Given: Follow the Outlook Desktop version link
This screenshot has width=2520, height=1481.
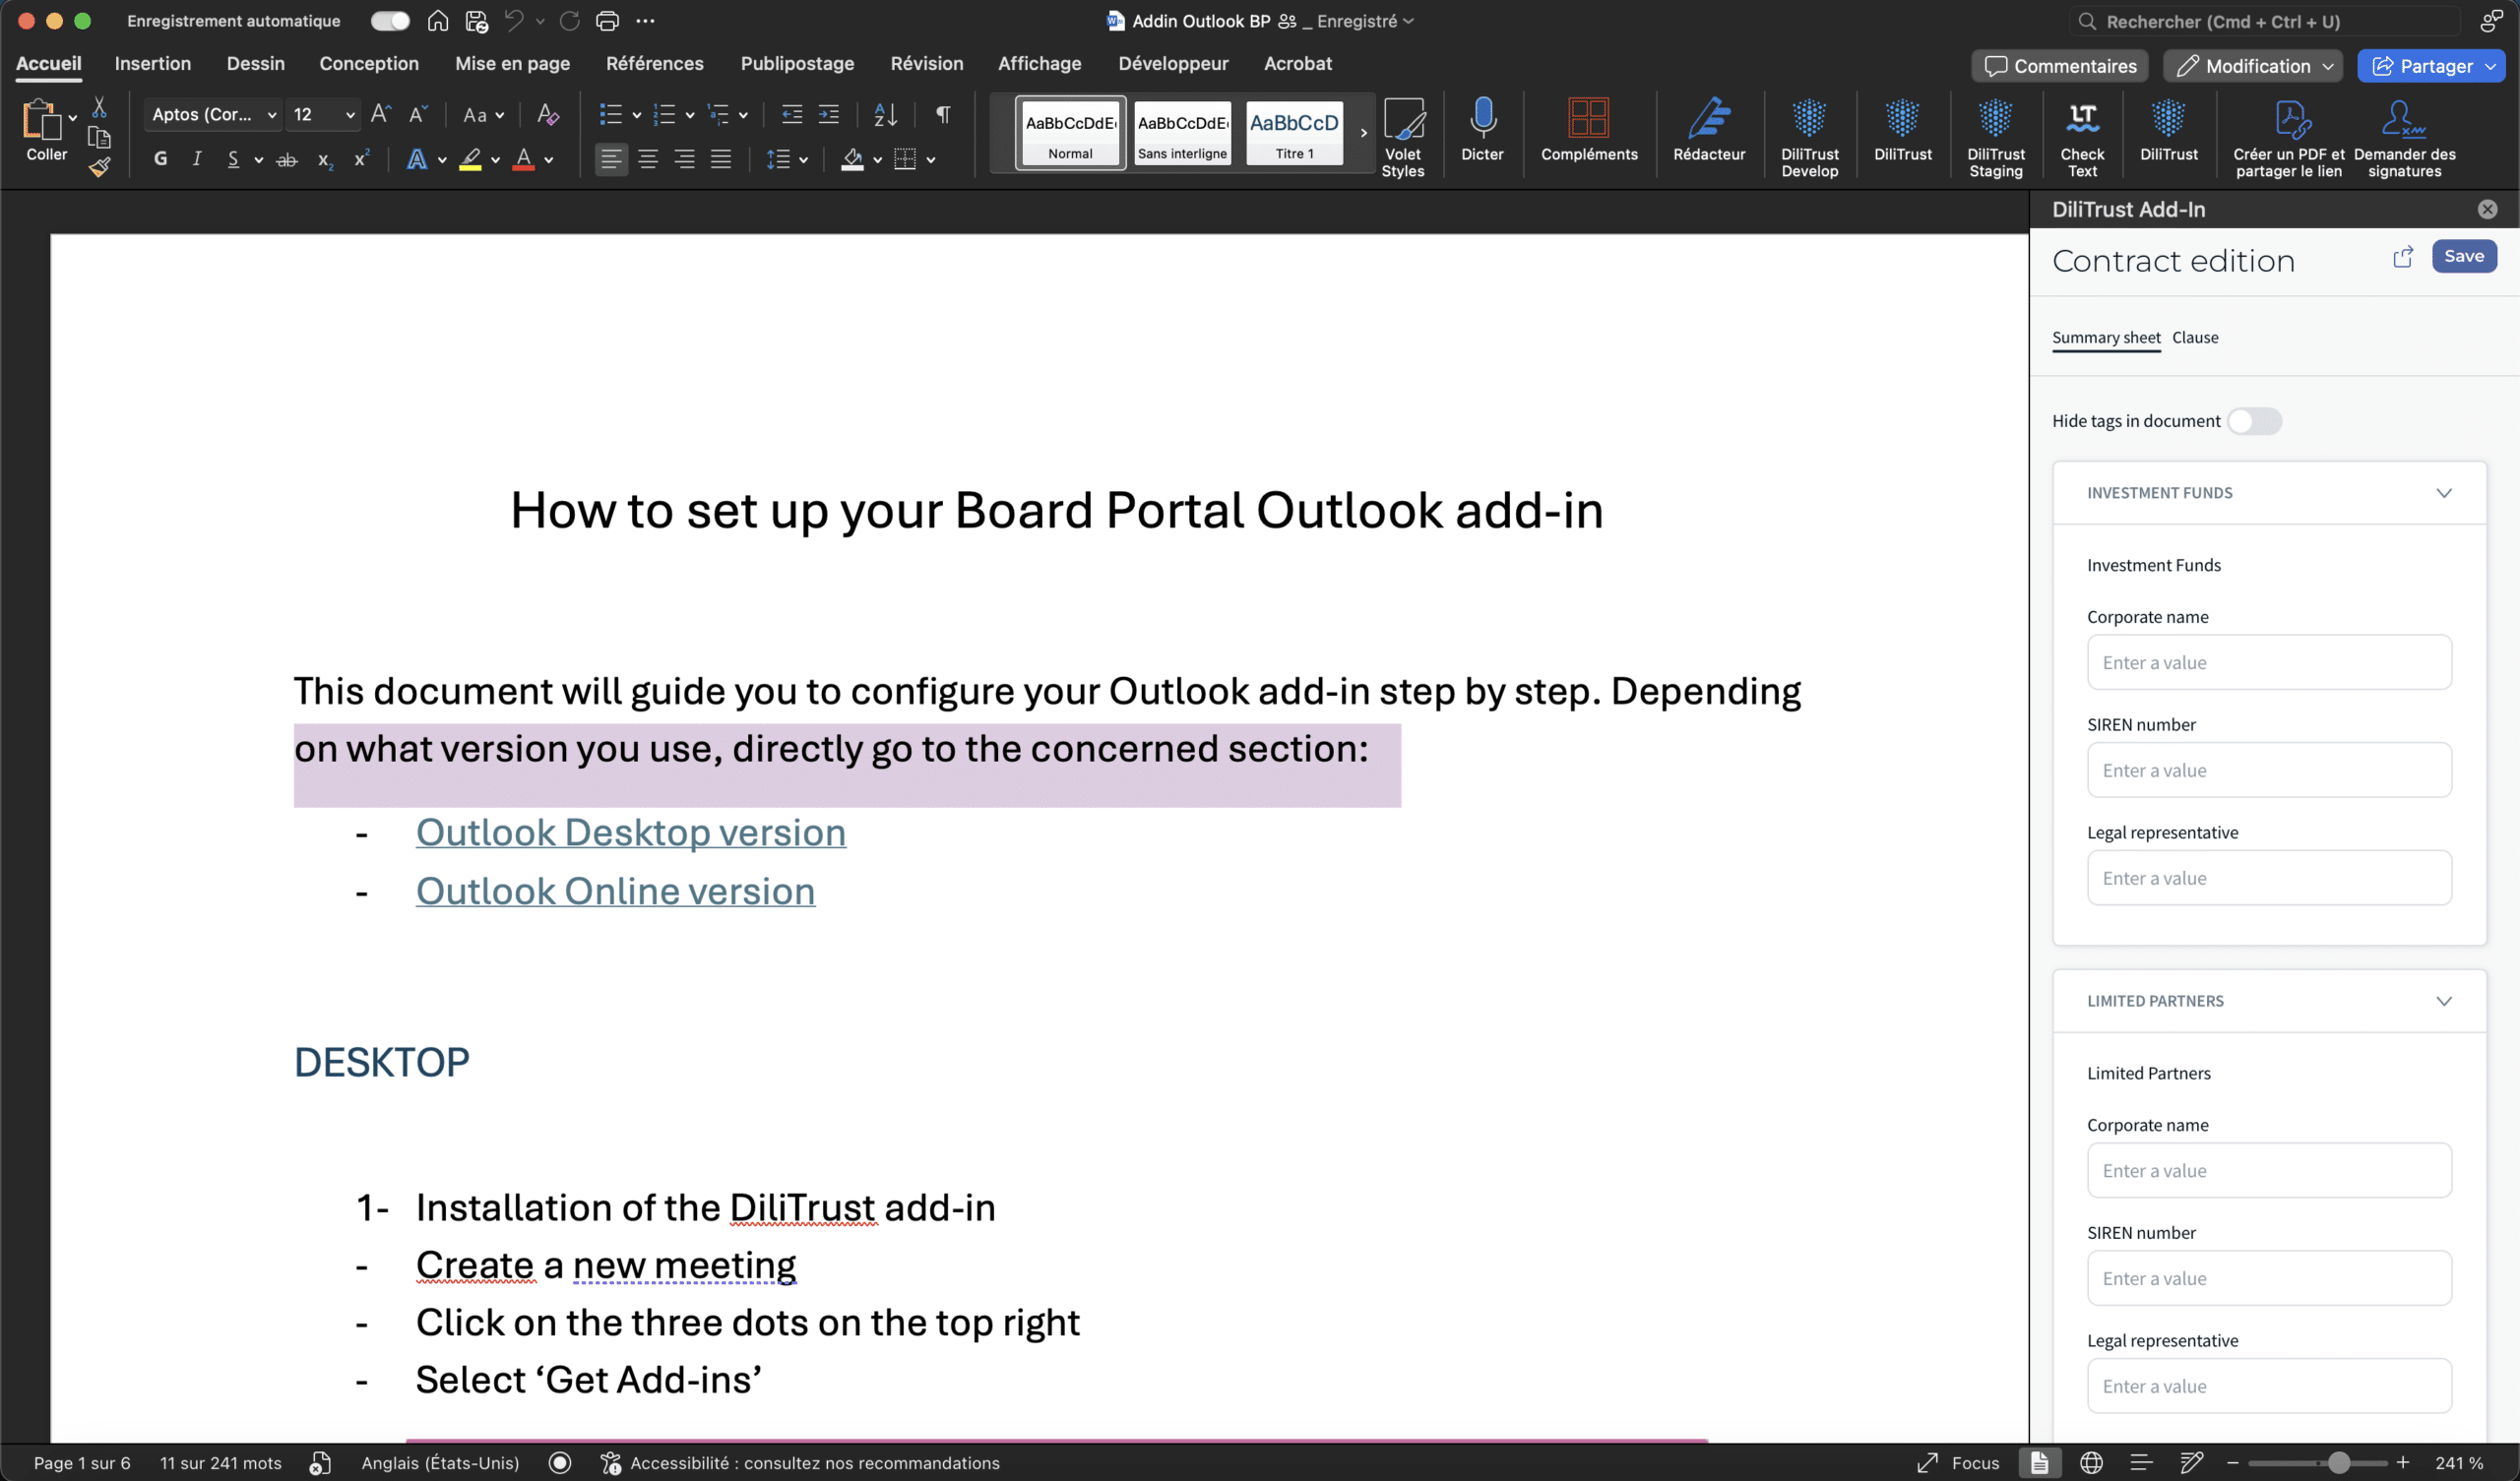Looking at the screenshot, I should 630,833.
